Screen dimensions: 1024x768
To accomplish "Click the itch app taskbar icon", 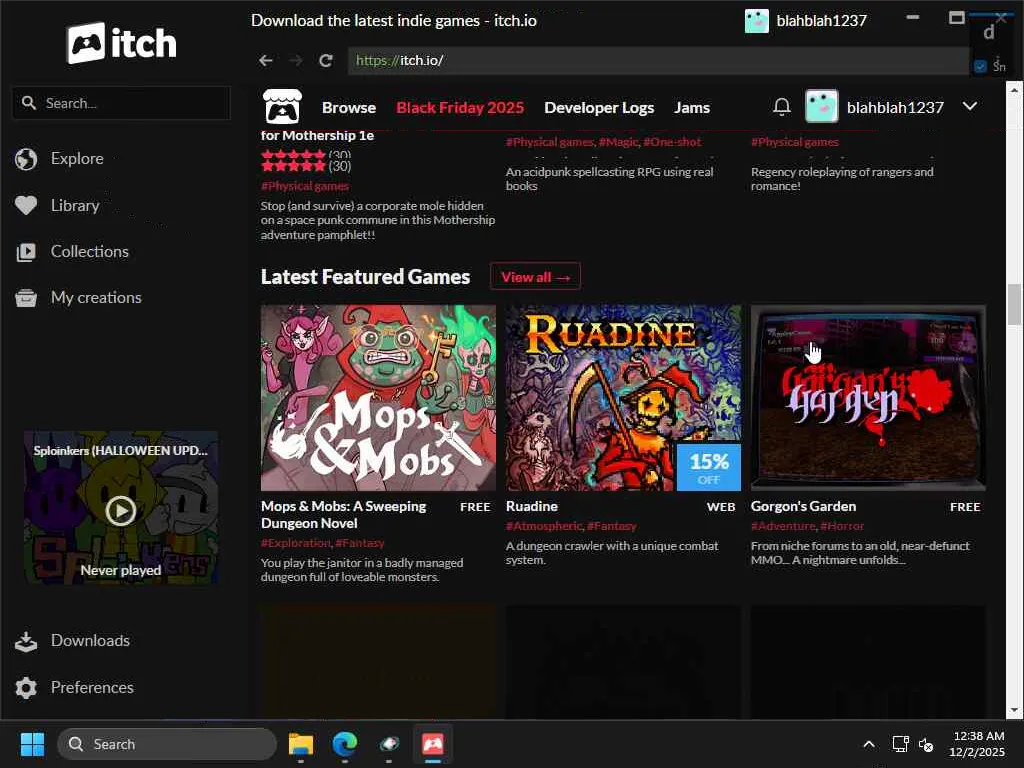I will (x=433, y=744).
